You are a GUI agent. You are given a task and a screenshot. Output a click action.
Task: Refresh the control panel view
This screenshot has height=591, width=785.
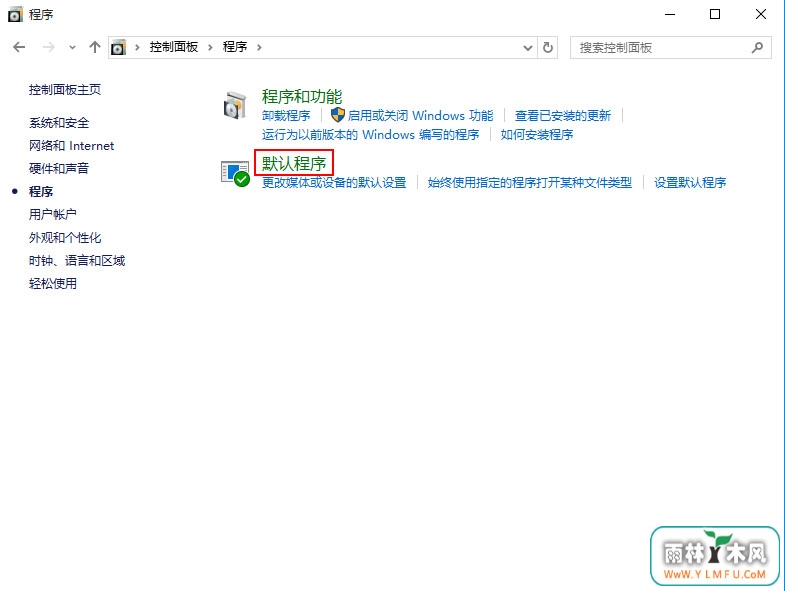point(548,48)
